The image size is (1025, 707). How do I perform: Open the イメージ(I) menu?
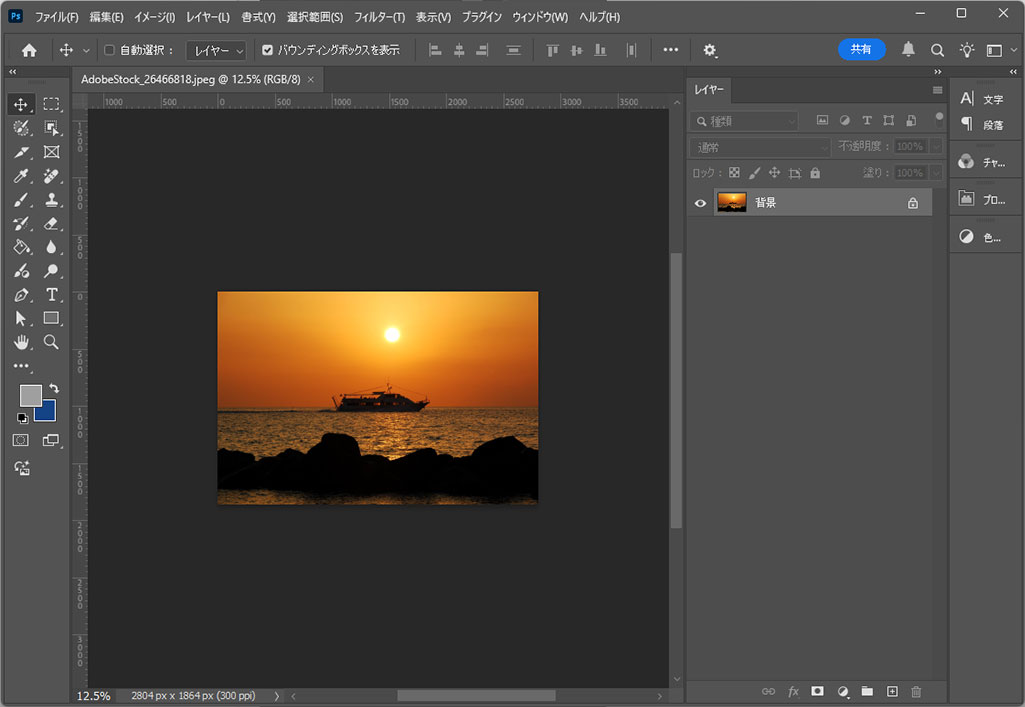tap(154, 18)
